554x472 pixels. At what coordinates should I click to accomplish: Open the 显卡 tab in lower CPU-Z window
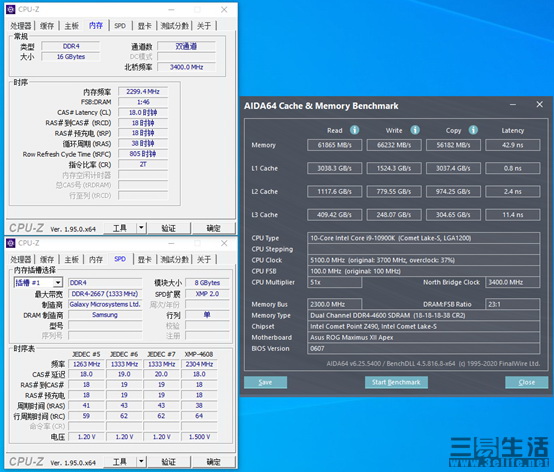click(145, 260)
